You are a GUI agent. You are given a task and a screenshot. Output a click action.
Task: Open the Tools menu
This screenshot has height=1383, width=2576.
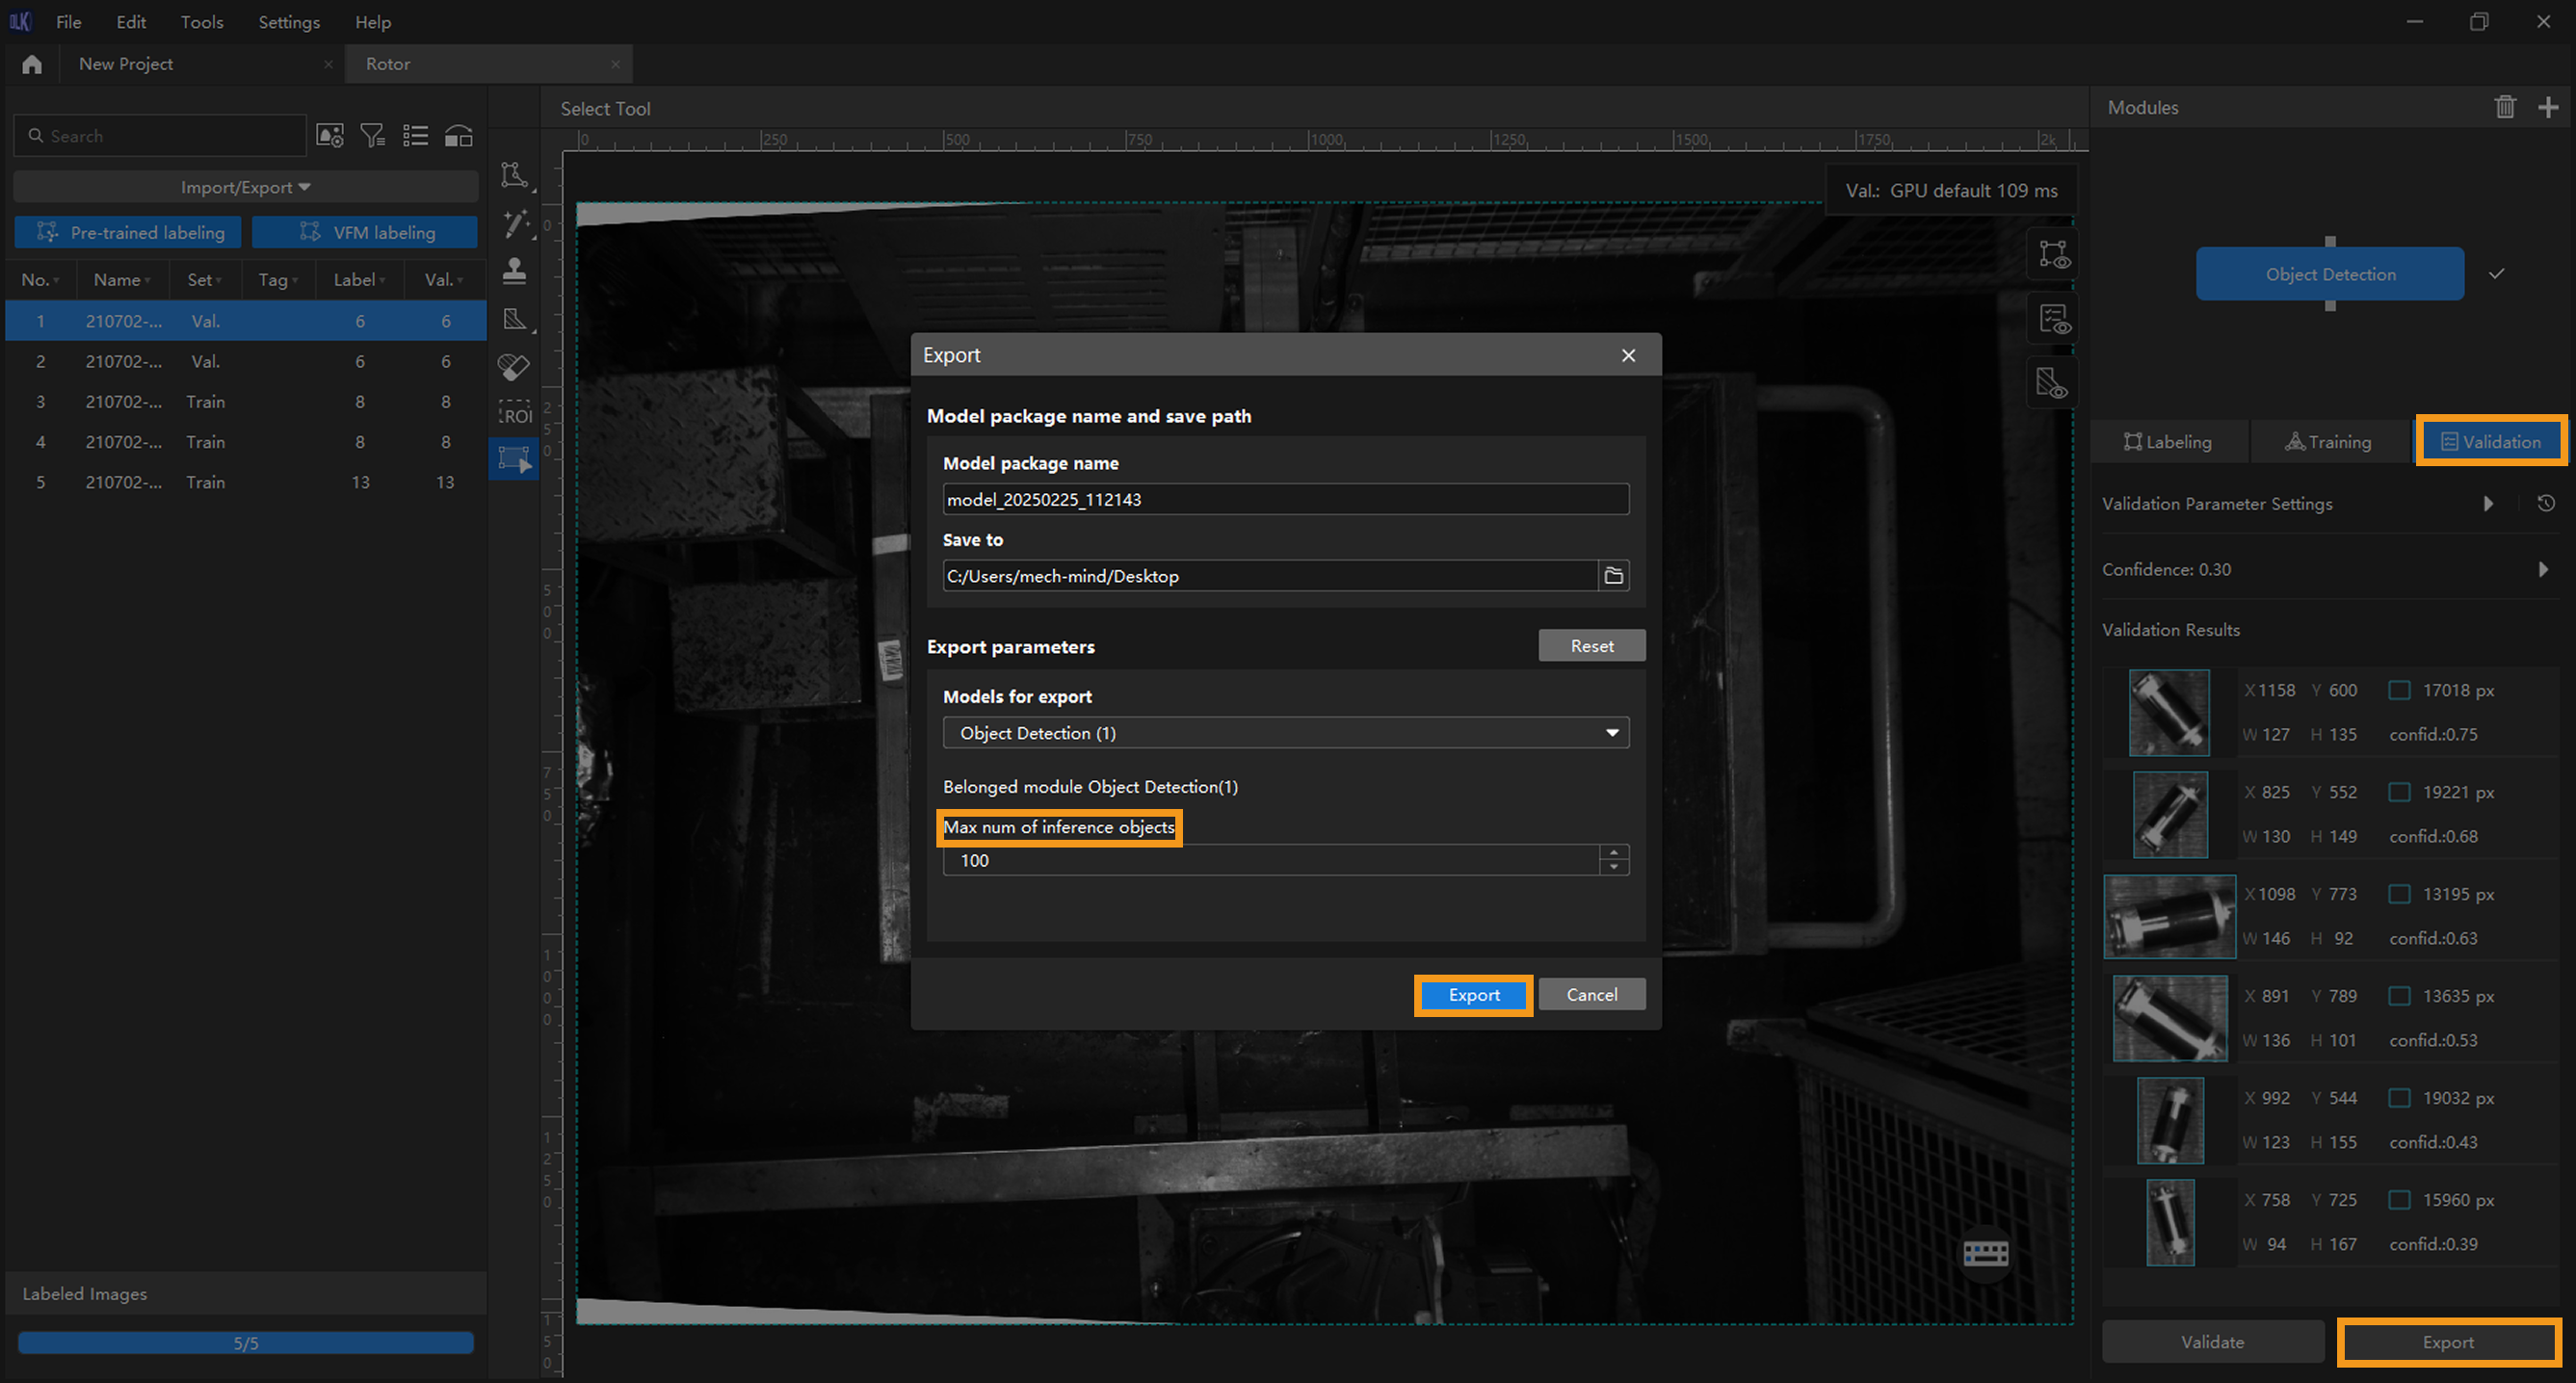click(x=202, y=21)
